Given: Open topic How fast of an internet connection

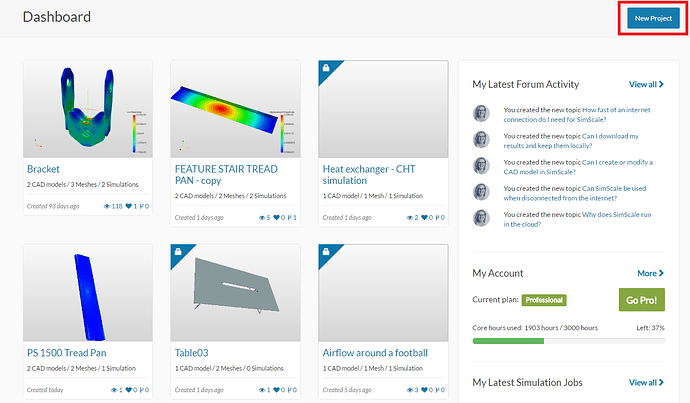Looking at the screenshot, I should tap(577, 115).
